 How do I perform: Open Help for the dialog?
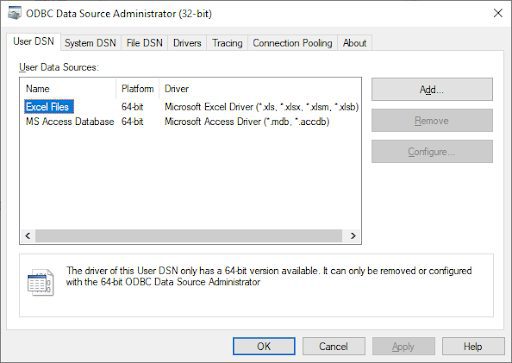[473, 346]
